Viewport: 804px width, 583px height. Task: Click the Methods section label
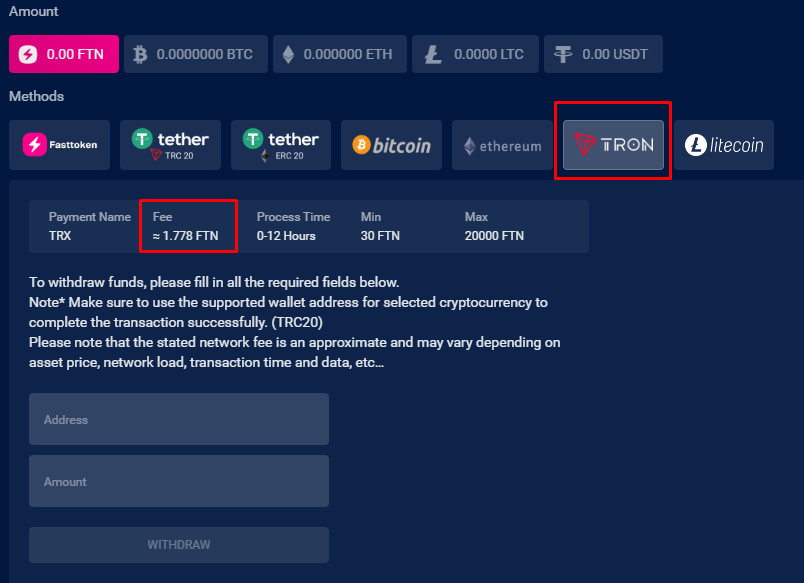point(36,96)
